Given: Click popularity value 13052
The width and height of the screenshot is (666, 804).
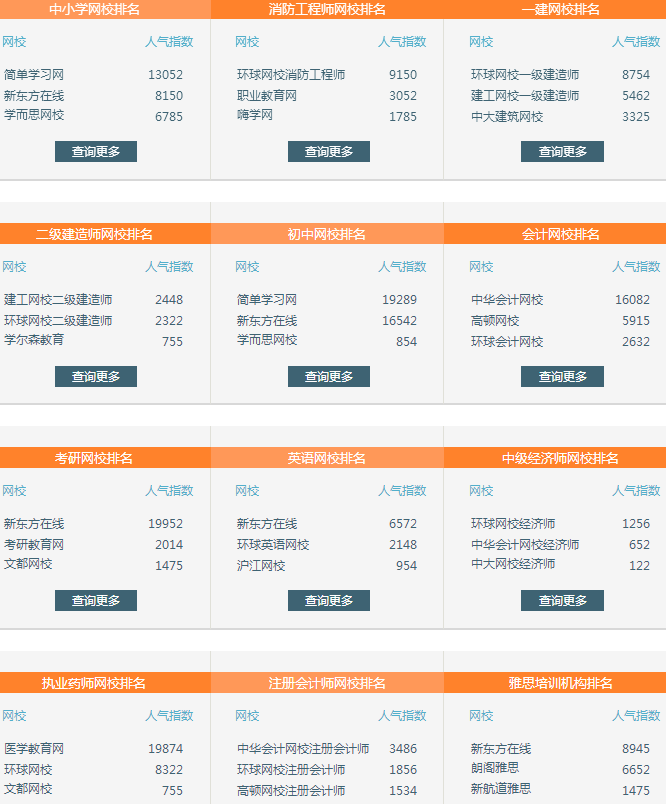Looking at the screenshot, I should tap(166, 75).
